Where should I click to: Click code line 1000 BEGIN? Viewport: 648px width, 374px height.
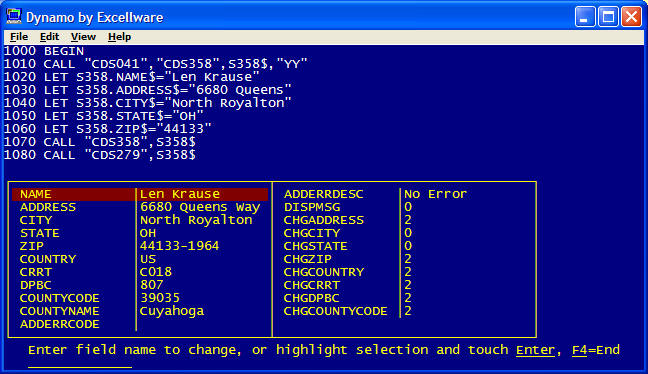click(x=44, y=51)
